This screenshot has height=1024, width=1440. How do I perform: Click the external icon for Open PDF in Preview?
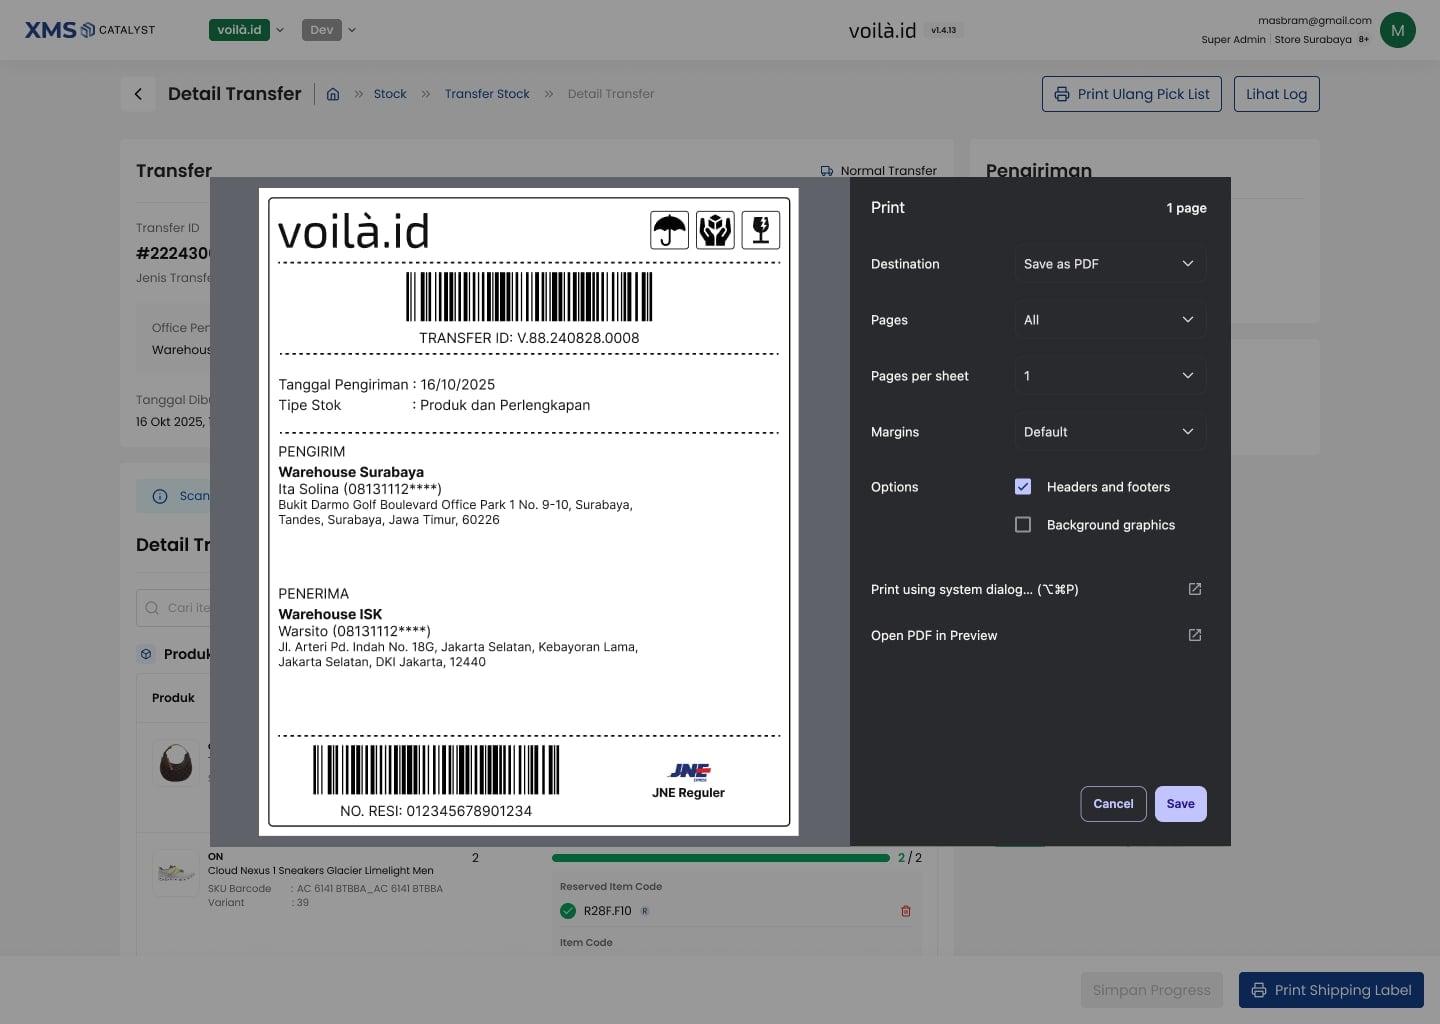1194,635
